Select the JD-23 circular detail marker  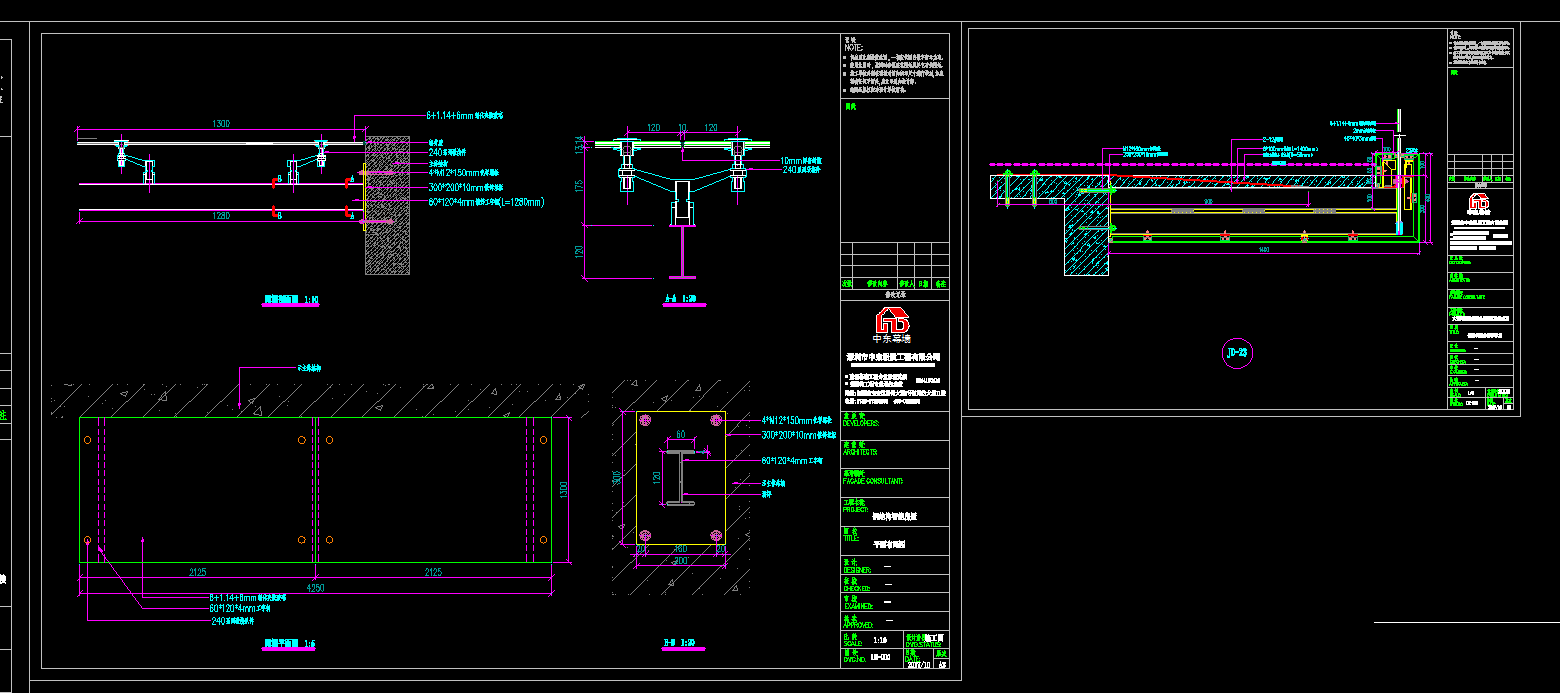1236,353
